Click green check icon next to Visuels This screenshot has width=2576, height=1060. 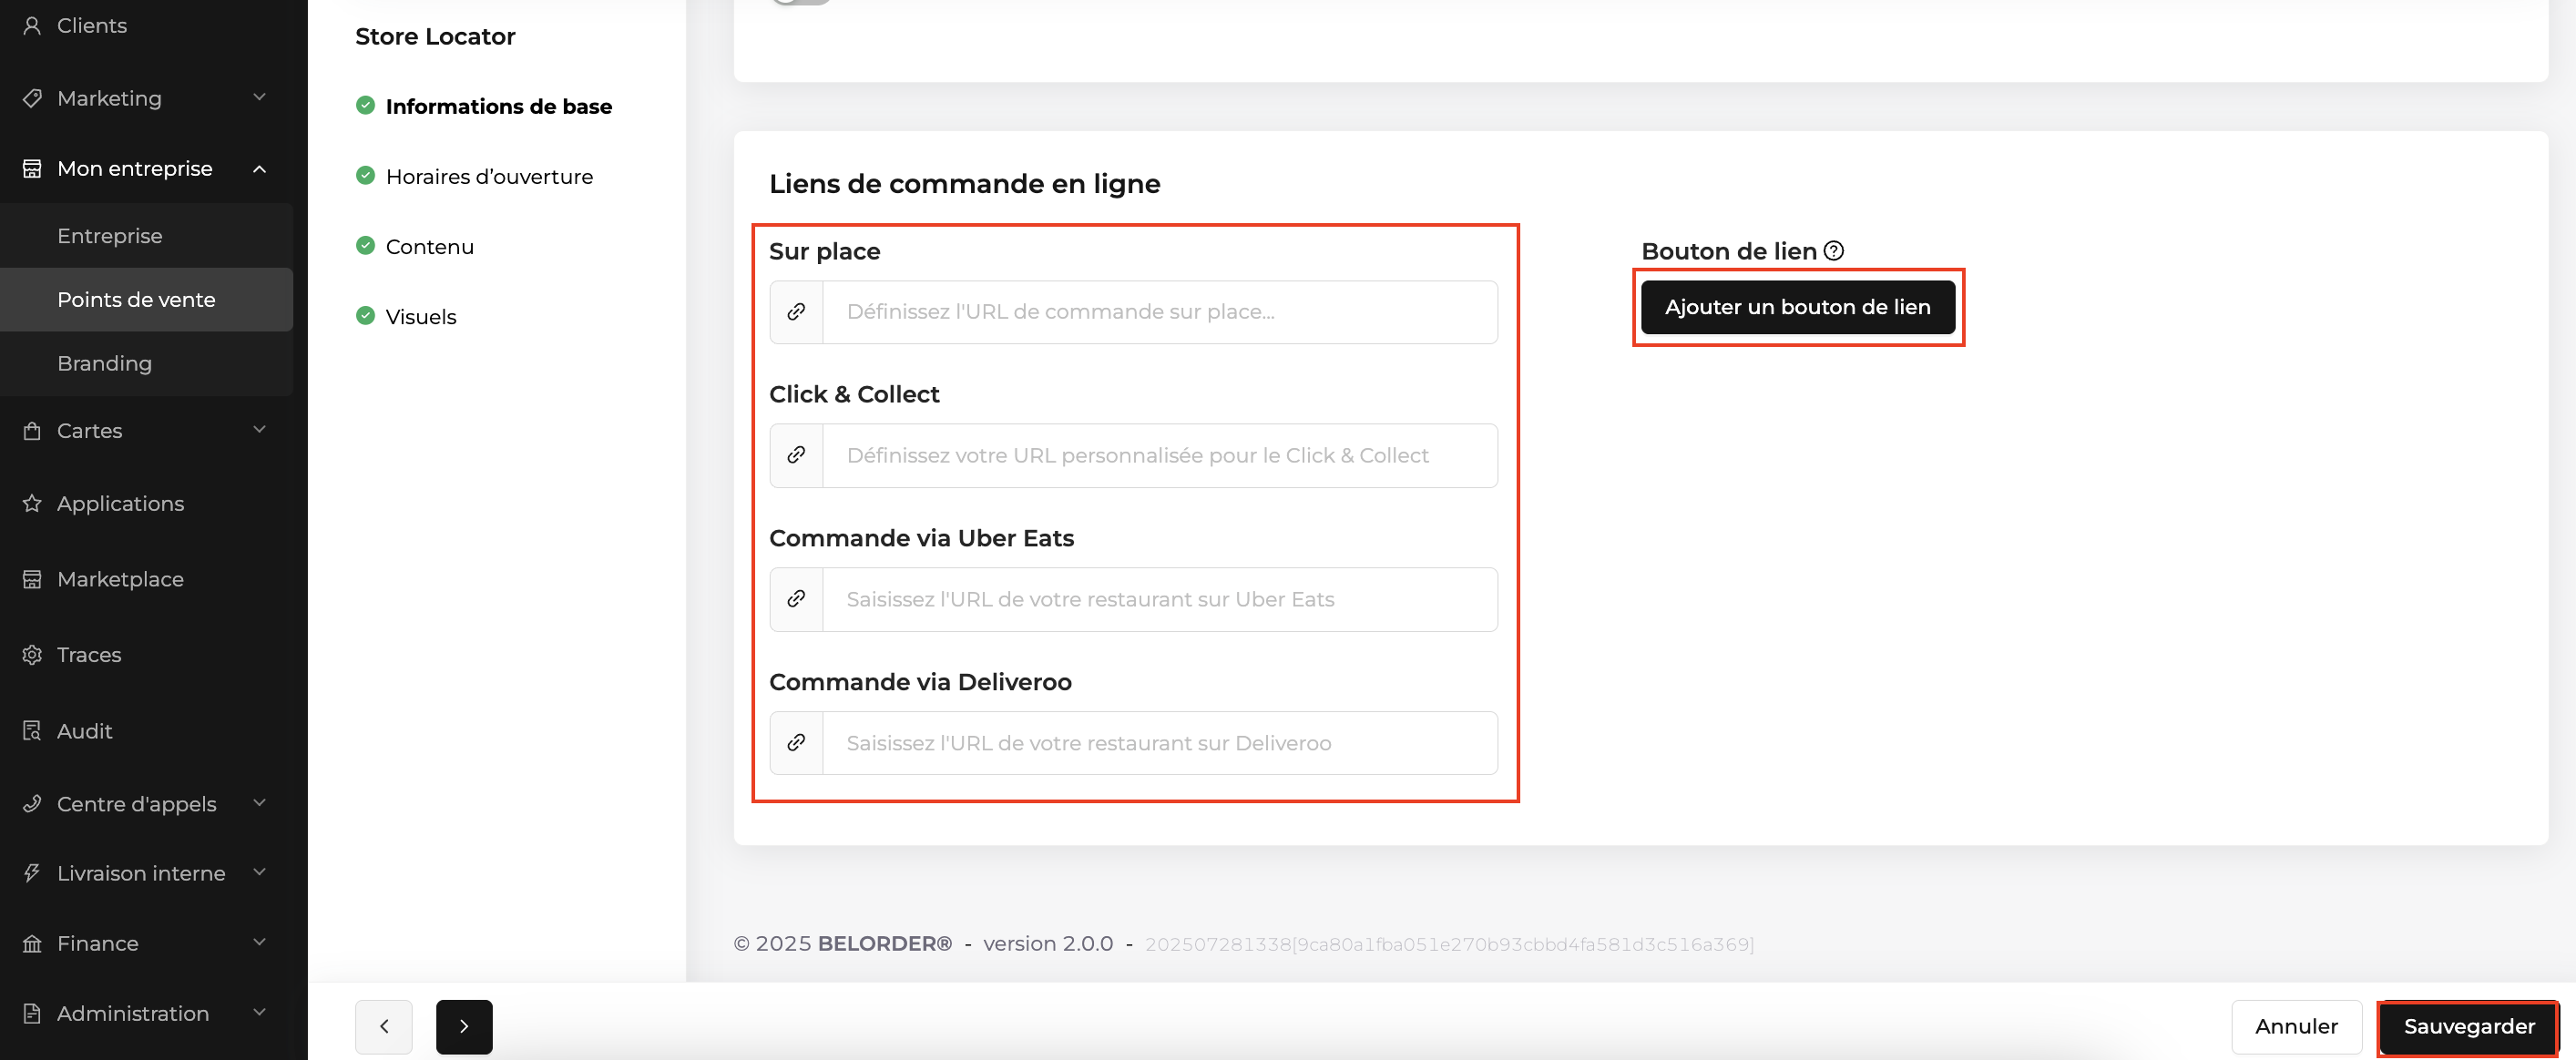366,315
